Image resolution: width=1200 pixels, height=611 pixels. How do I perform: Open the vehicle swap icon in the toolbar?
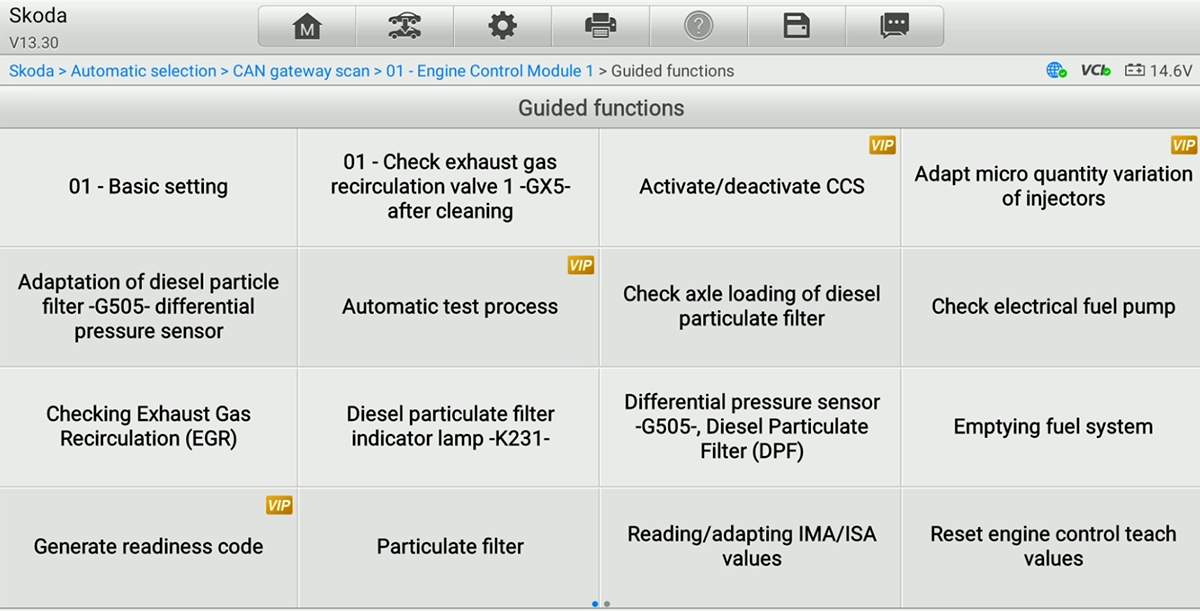tap(404, 26)
